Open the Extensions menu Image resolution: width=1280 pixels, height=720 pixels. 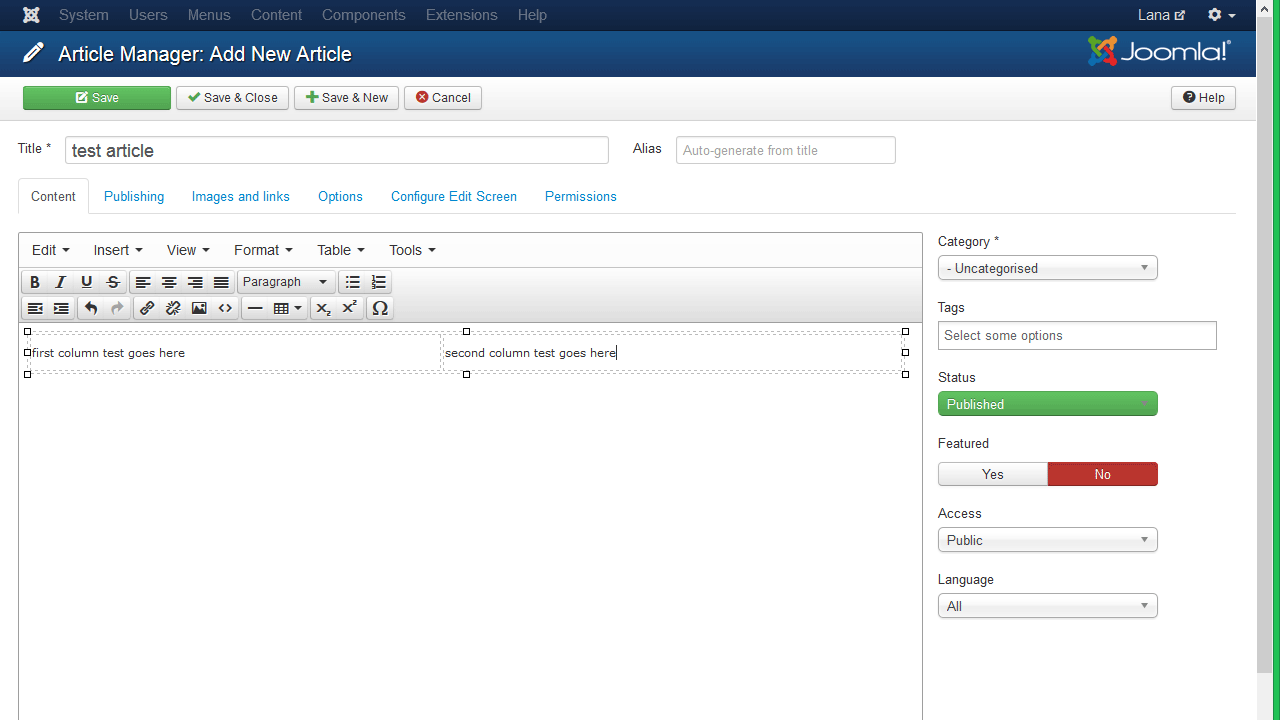coord(461,15)
